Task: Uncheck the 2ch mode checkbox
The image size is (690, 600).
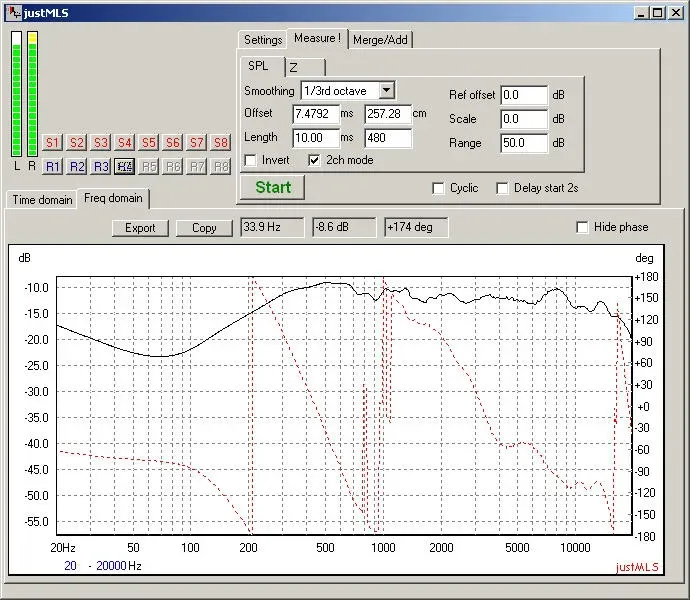Action: point(314,160)
